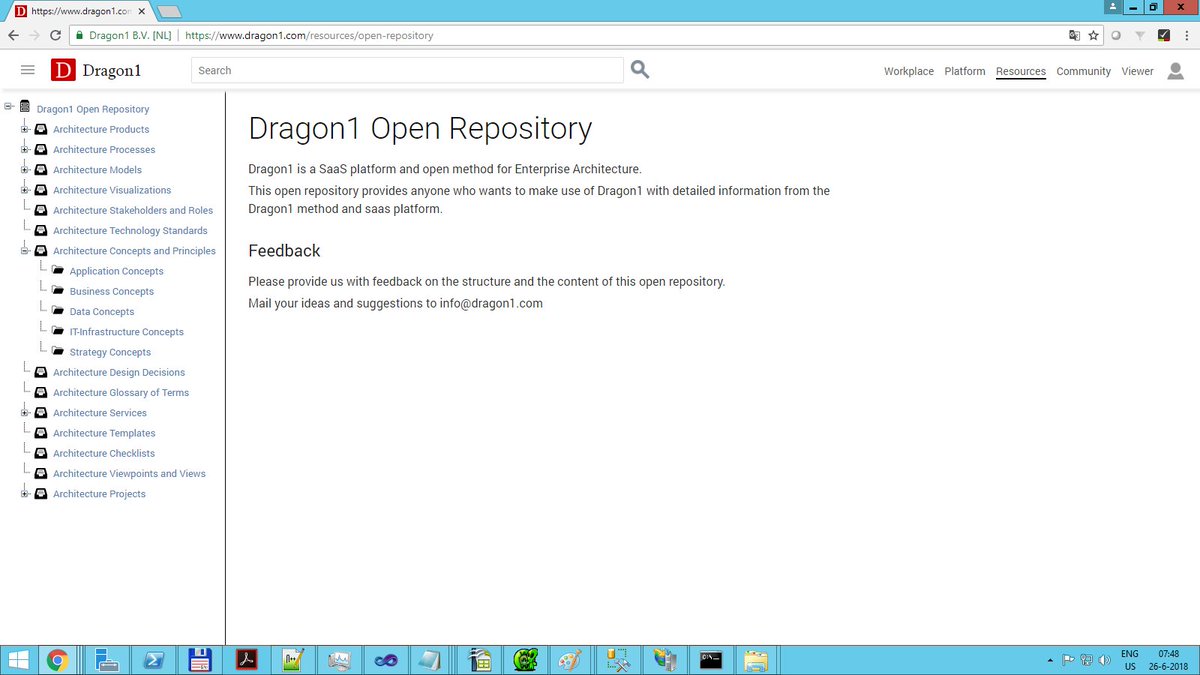Open Architecture Stakeholders and Roles link
Screen dimensions: 1200x675
point(133,210)
